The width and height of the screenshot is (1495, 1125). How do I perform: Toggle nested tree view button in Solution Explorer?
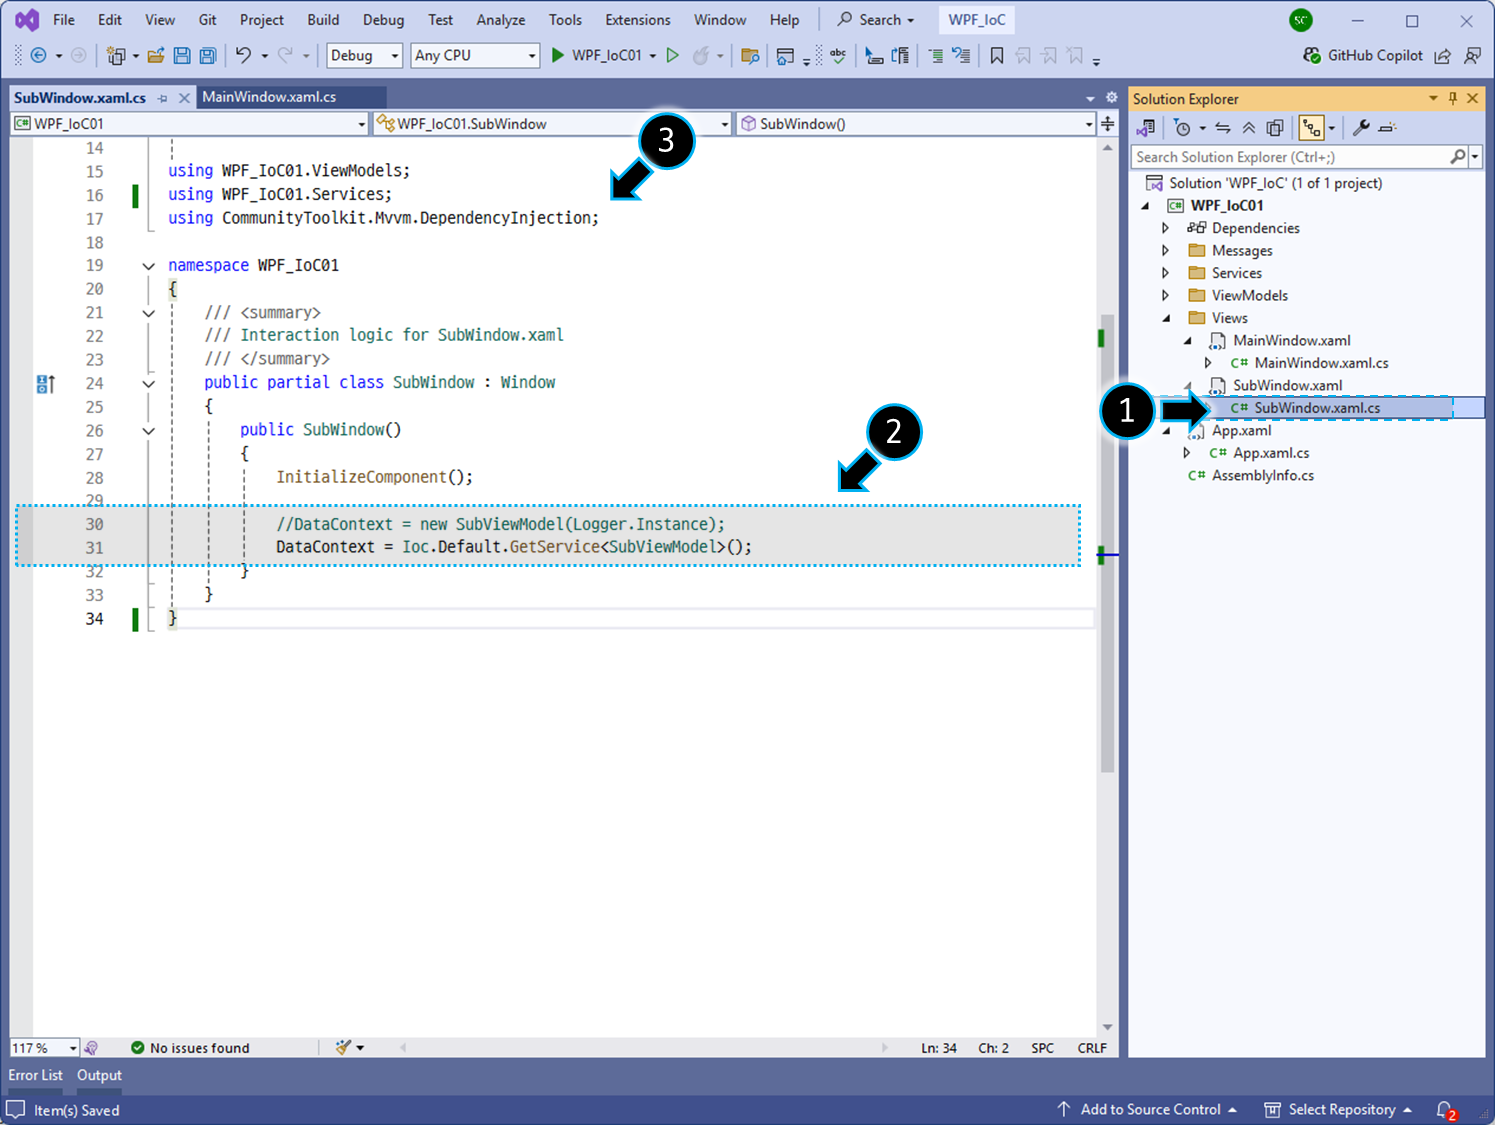click(x=1311, y=128)
